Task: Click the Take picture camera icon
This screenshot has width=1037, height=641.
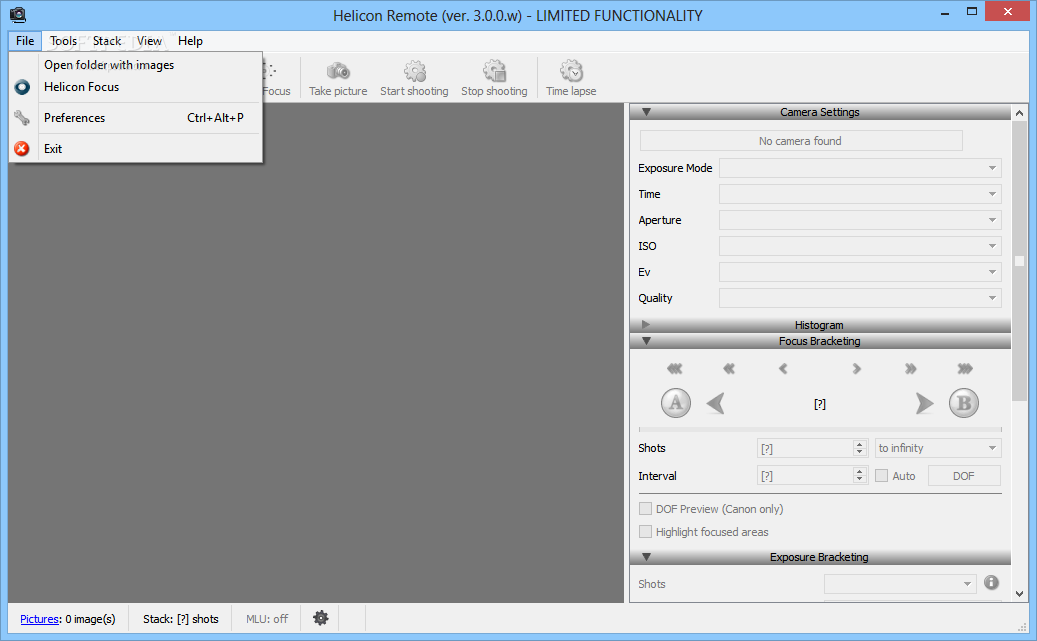Action: [338, 71]
